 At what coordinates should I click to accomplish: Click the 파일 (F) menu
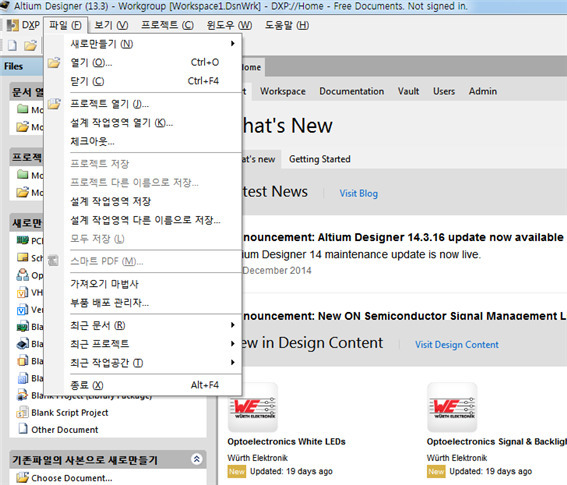tap(65, 25)
